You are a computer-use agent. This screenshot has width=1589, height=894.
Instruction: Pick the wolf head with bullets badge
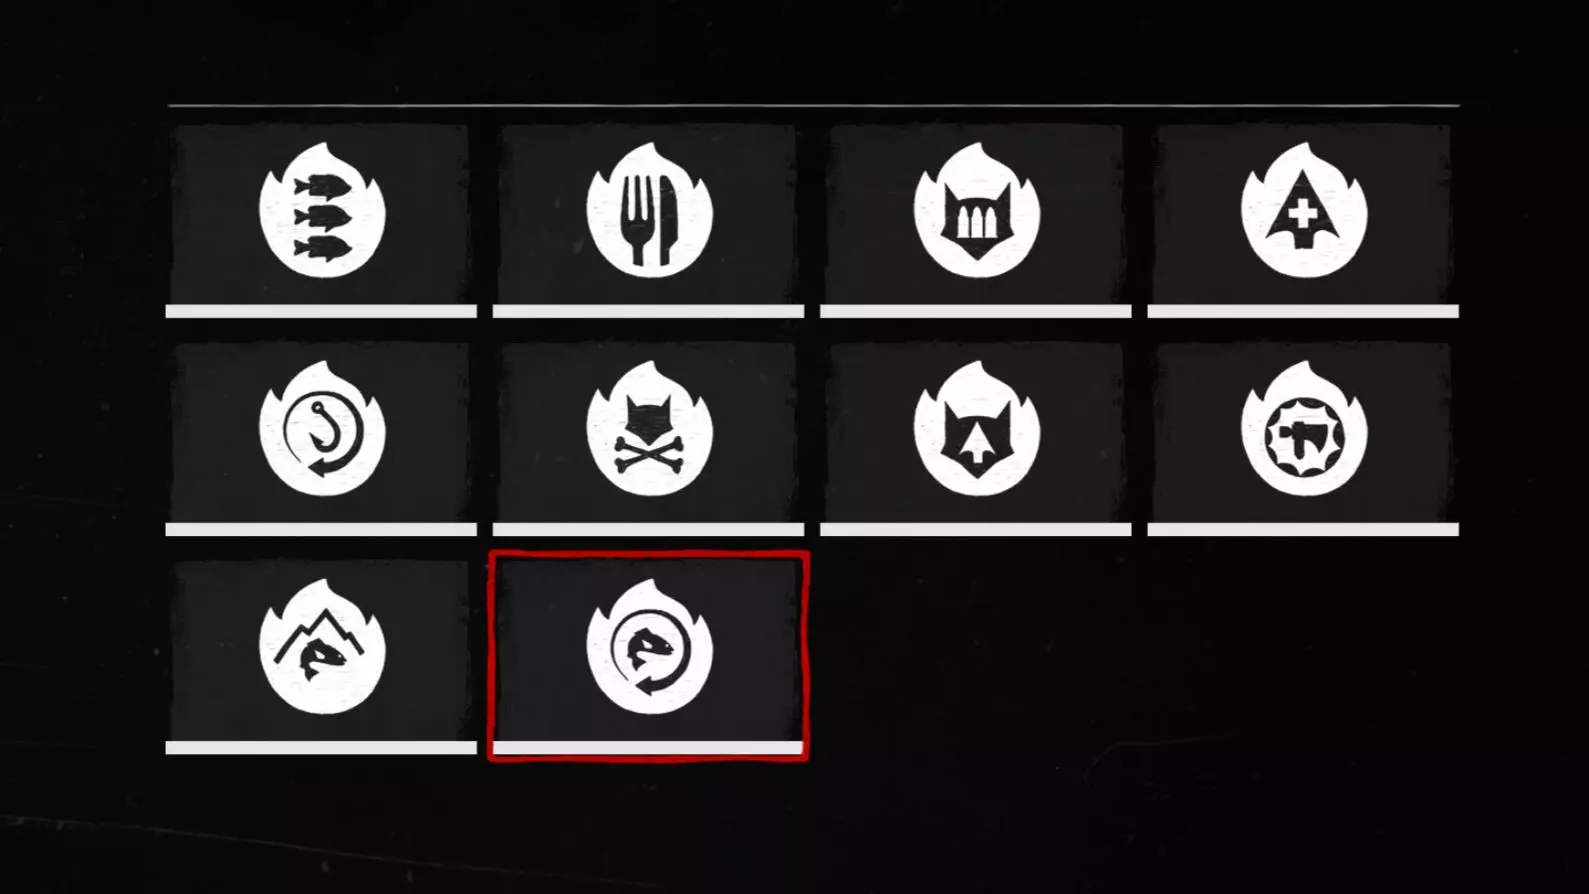pyautogui.click(x=977, y=210)
